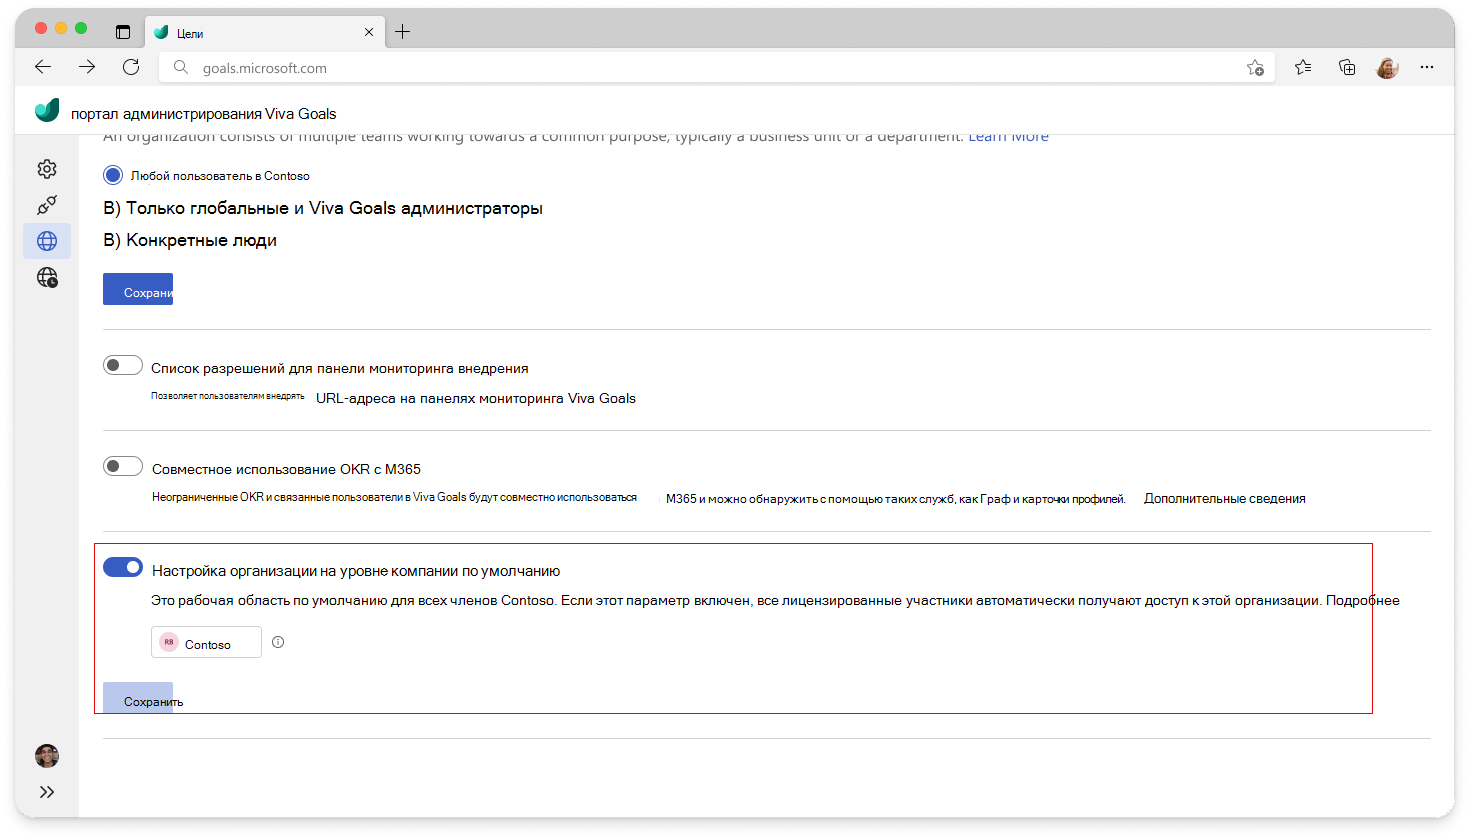The width and height of the screenshot is (1470, 839).
Task: Open the settings gear in the sidebar
Action: (47, 169)
